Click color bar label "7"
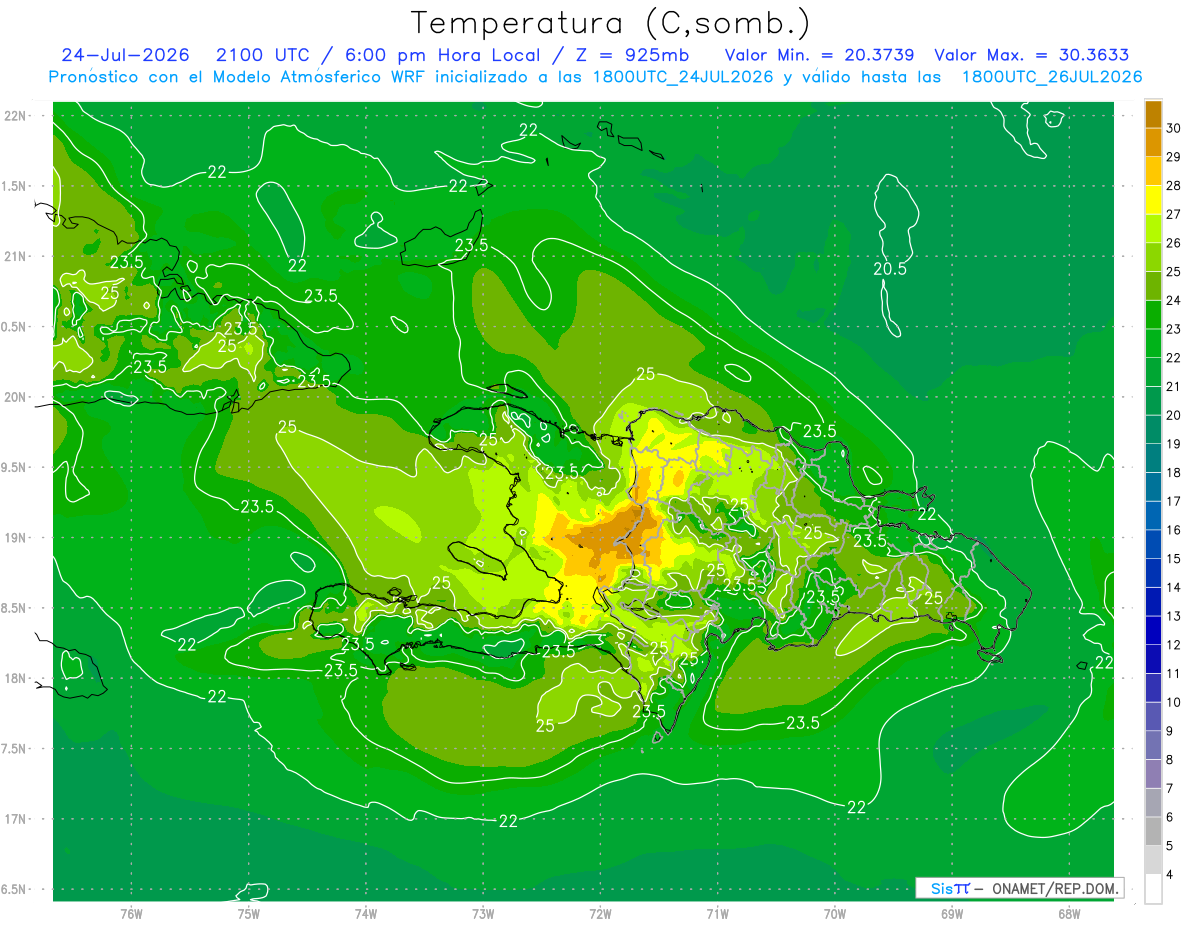The width and height of the screenshot is (1200, 927). point(1171,789)
